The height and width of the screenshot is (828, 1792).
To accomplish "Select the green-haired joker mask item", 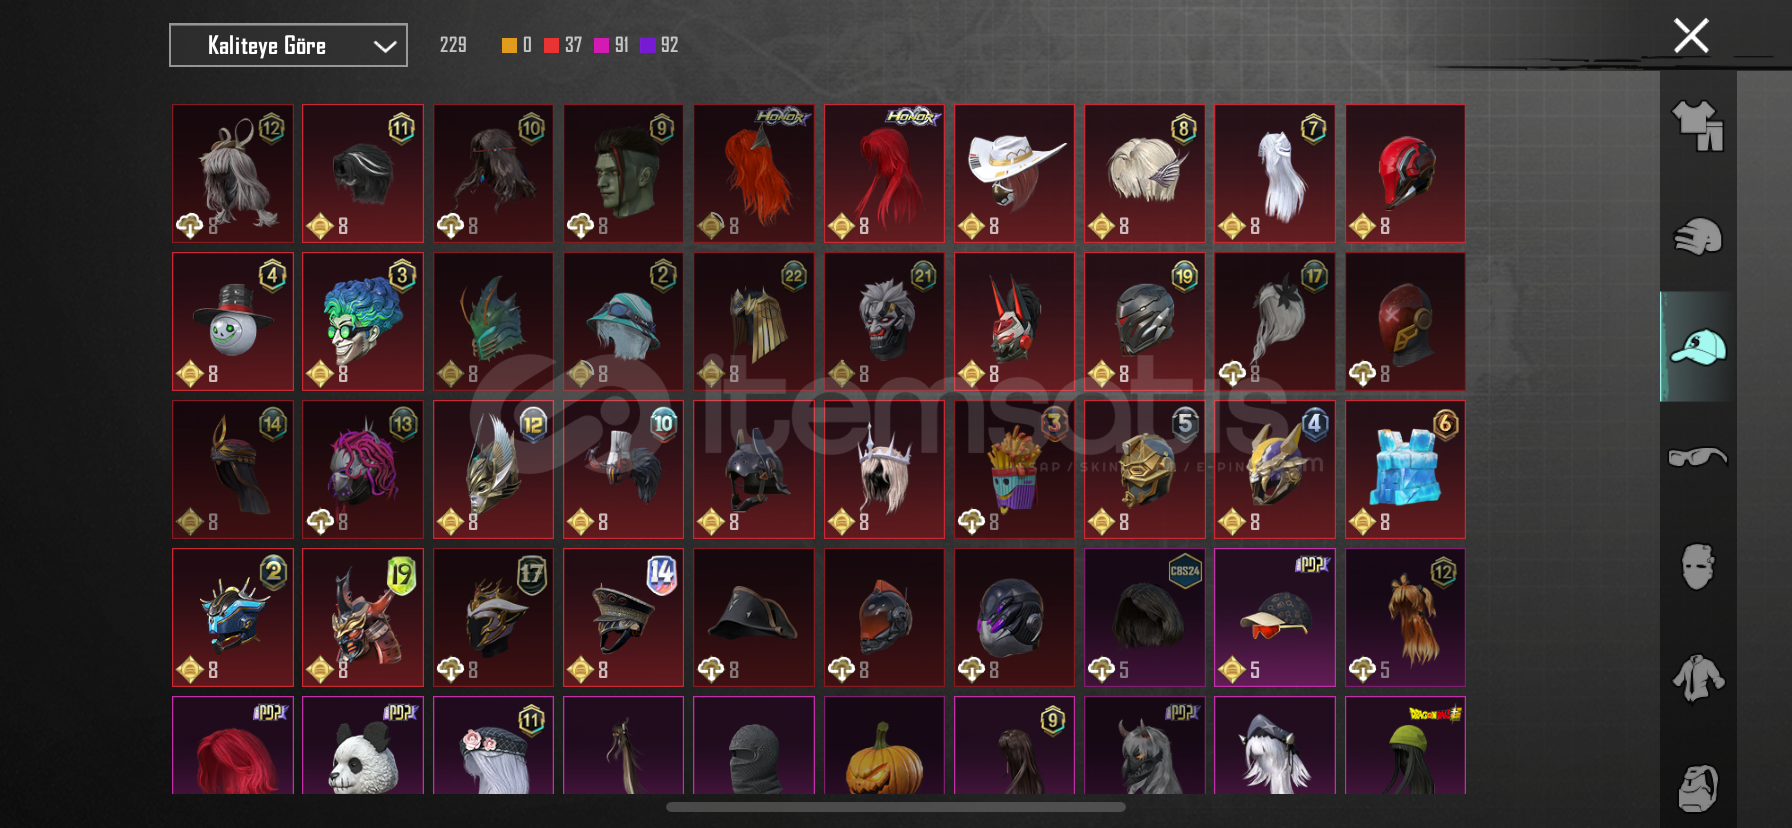I will click(x=363, y=321).
